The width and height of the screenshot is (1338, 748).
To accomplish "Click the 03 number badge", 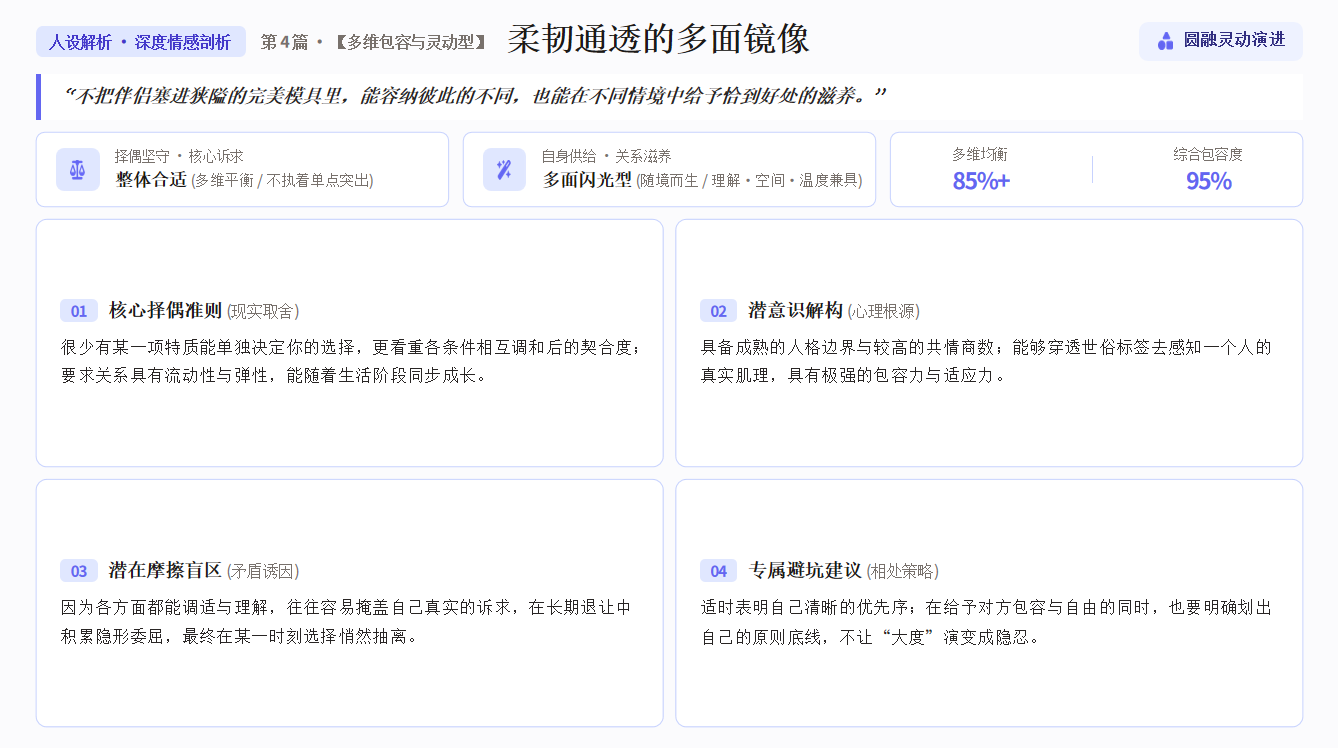I will (79, 571).
